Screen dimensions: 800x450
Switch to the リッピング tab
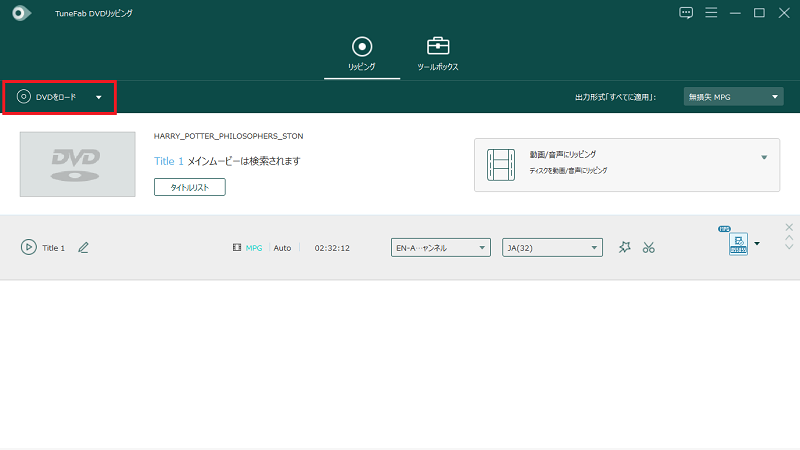362,54
